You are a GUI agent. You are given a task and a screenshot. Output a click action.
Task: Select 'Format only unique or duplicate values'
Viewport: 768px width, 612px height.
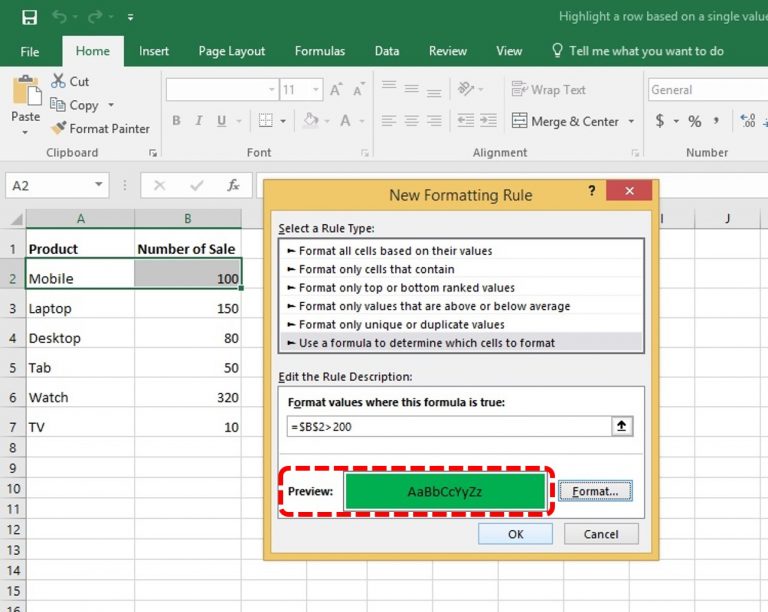tap(461, 325)
